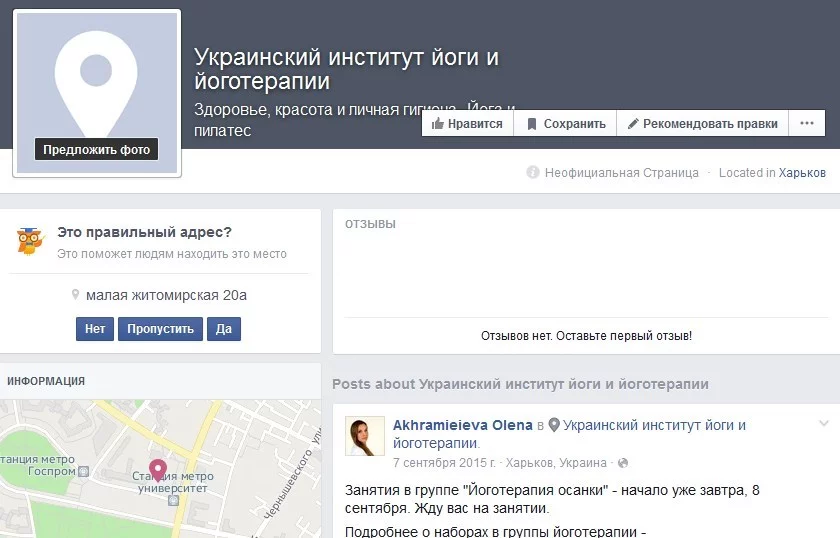Open the three-dots more options menu
840x538 pixels.
pos(807,124)
